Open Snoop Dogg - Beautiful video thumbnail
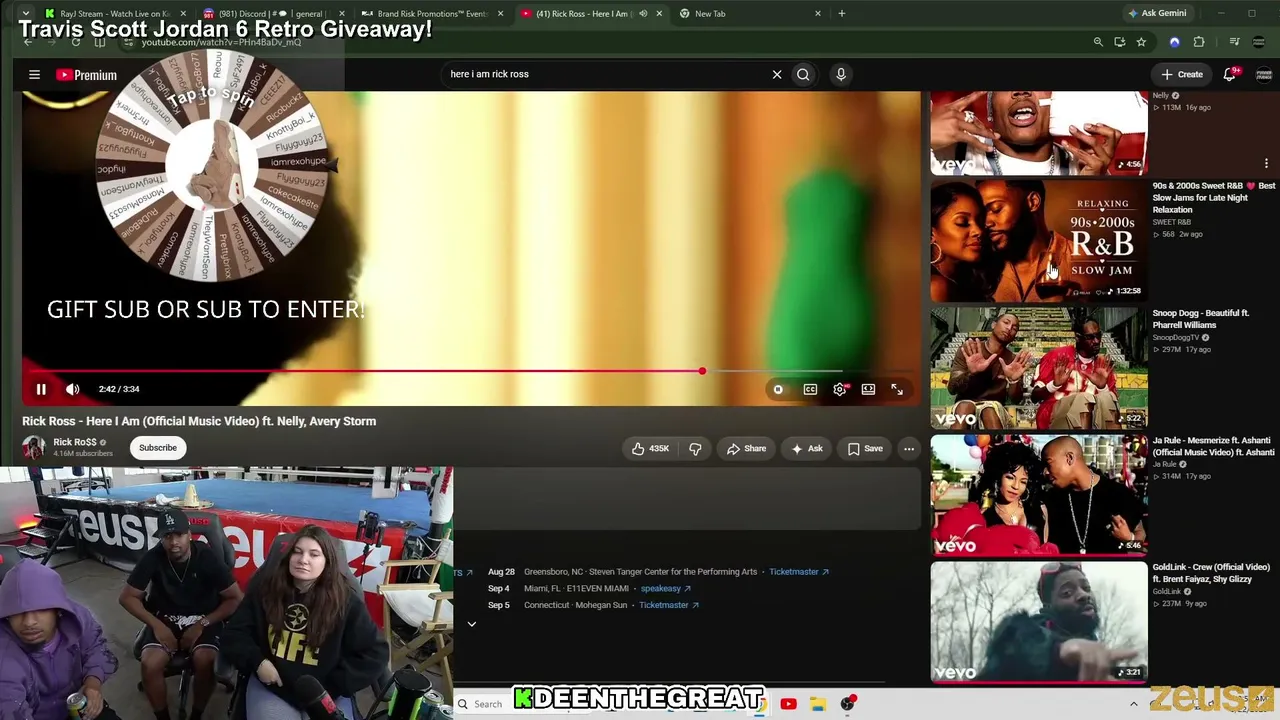Image resolution: width=1280 pixels, height=720 pixels. (1039, 368)
